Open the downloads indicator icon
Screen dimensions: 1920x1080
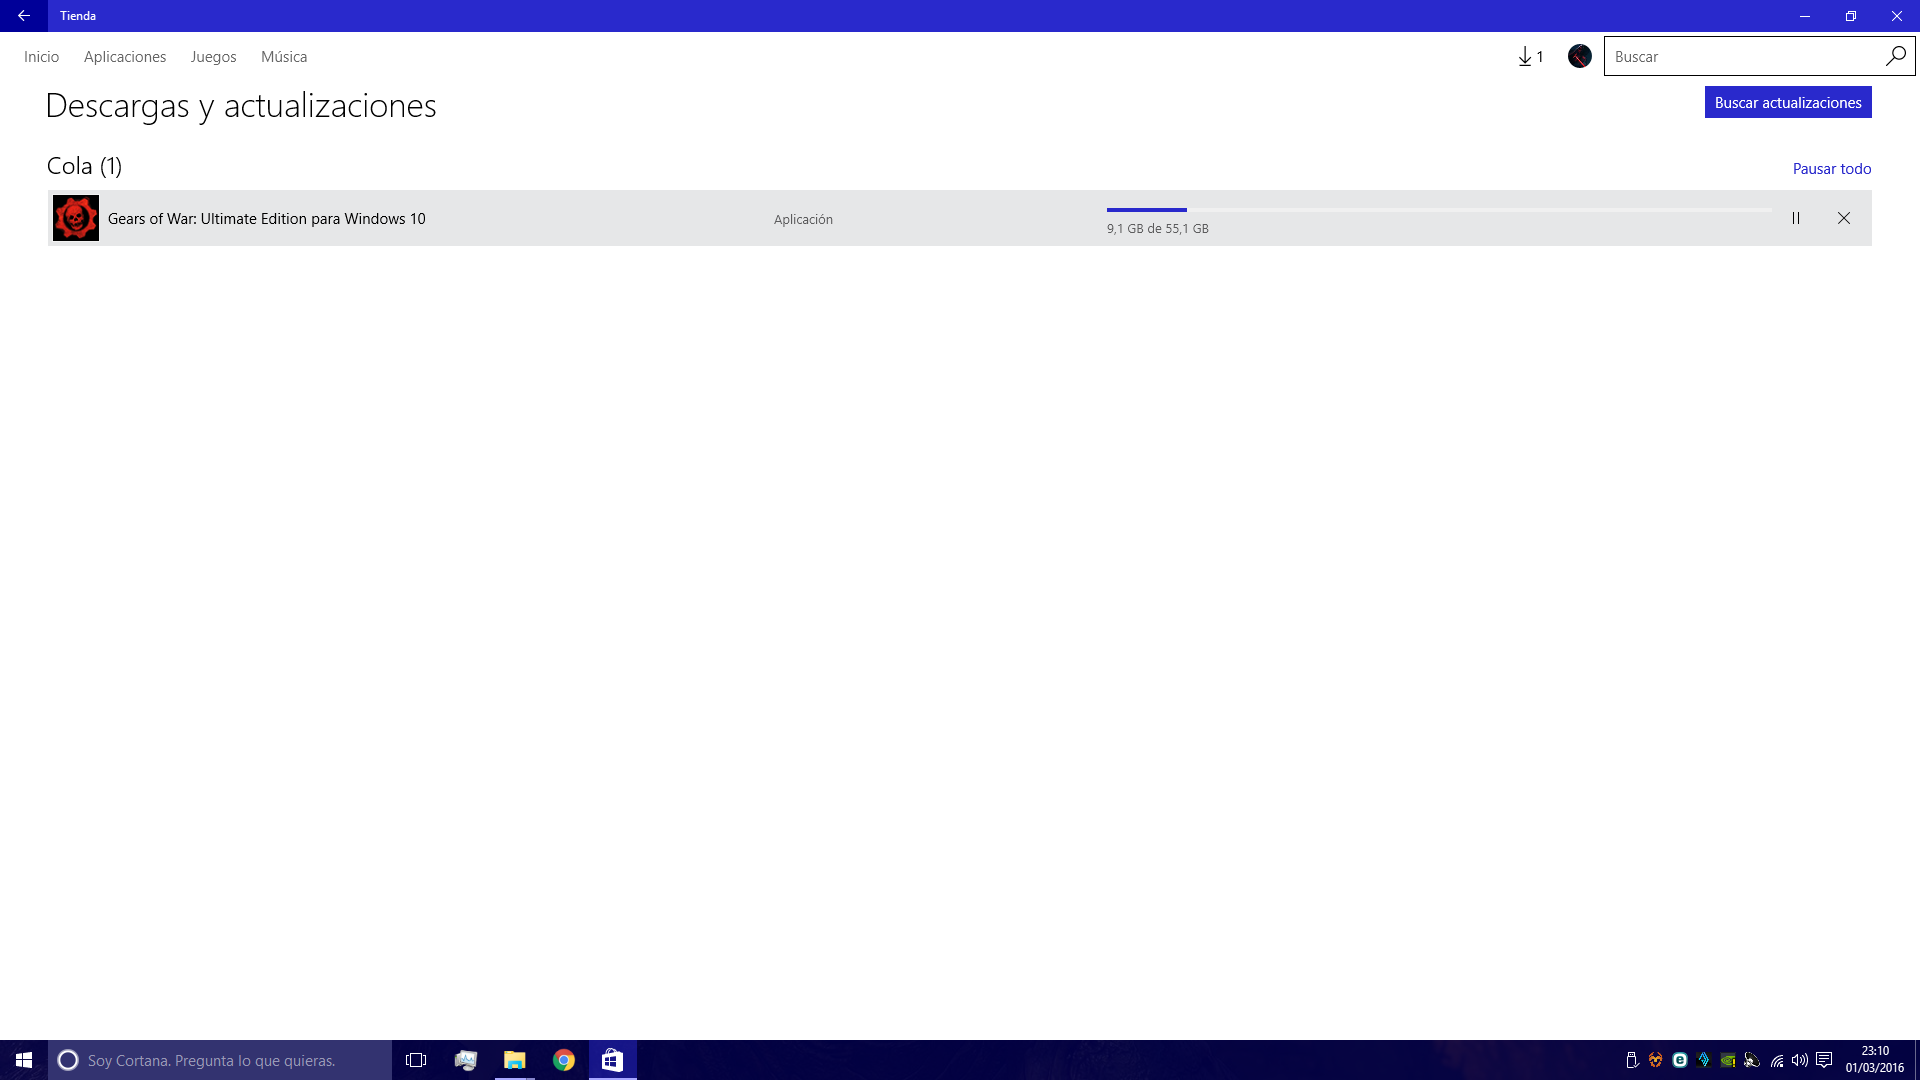coord(1530,57)
